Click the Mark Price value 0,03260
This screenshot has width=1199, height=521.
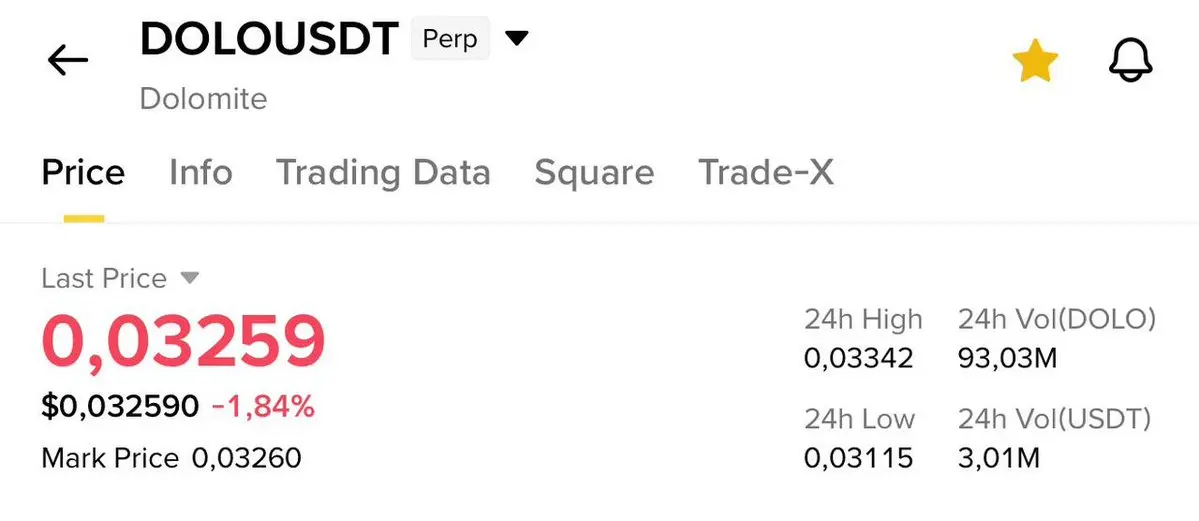(246, 458)
